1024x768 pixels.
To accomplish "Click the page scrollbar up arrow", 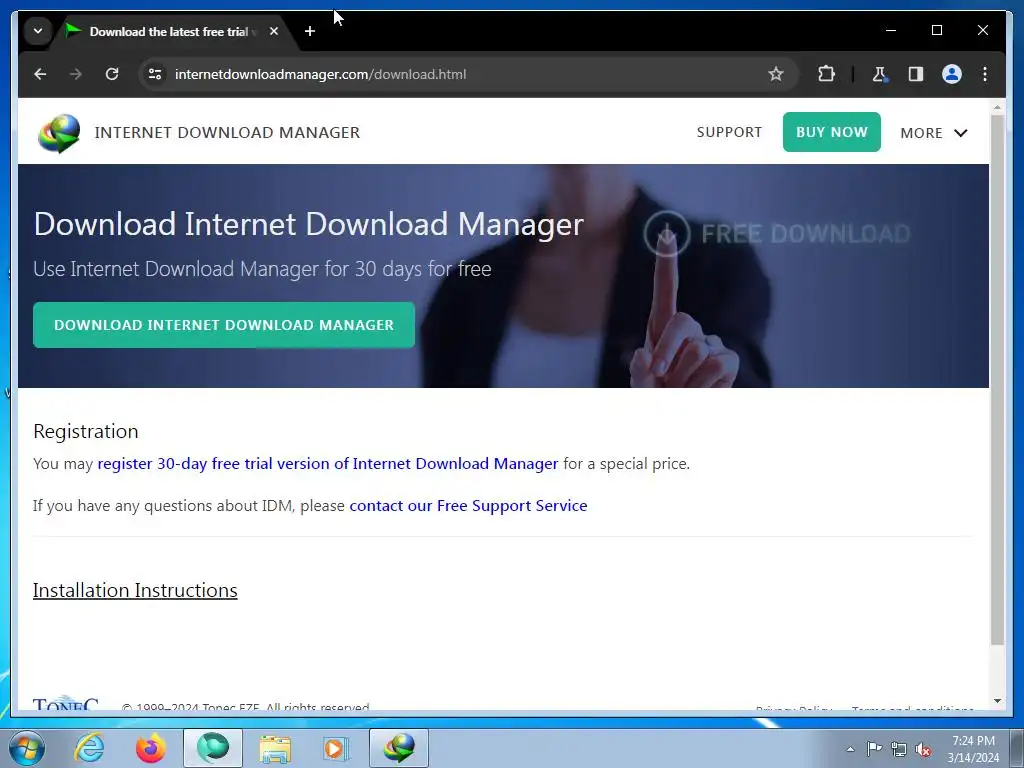I will 997,106.
